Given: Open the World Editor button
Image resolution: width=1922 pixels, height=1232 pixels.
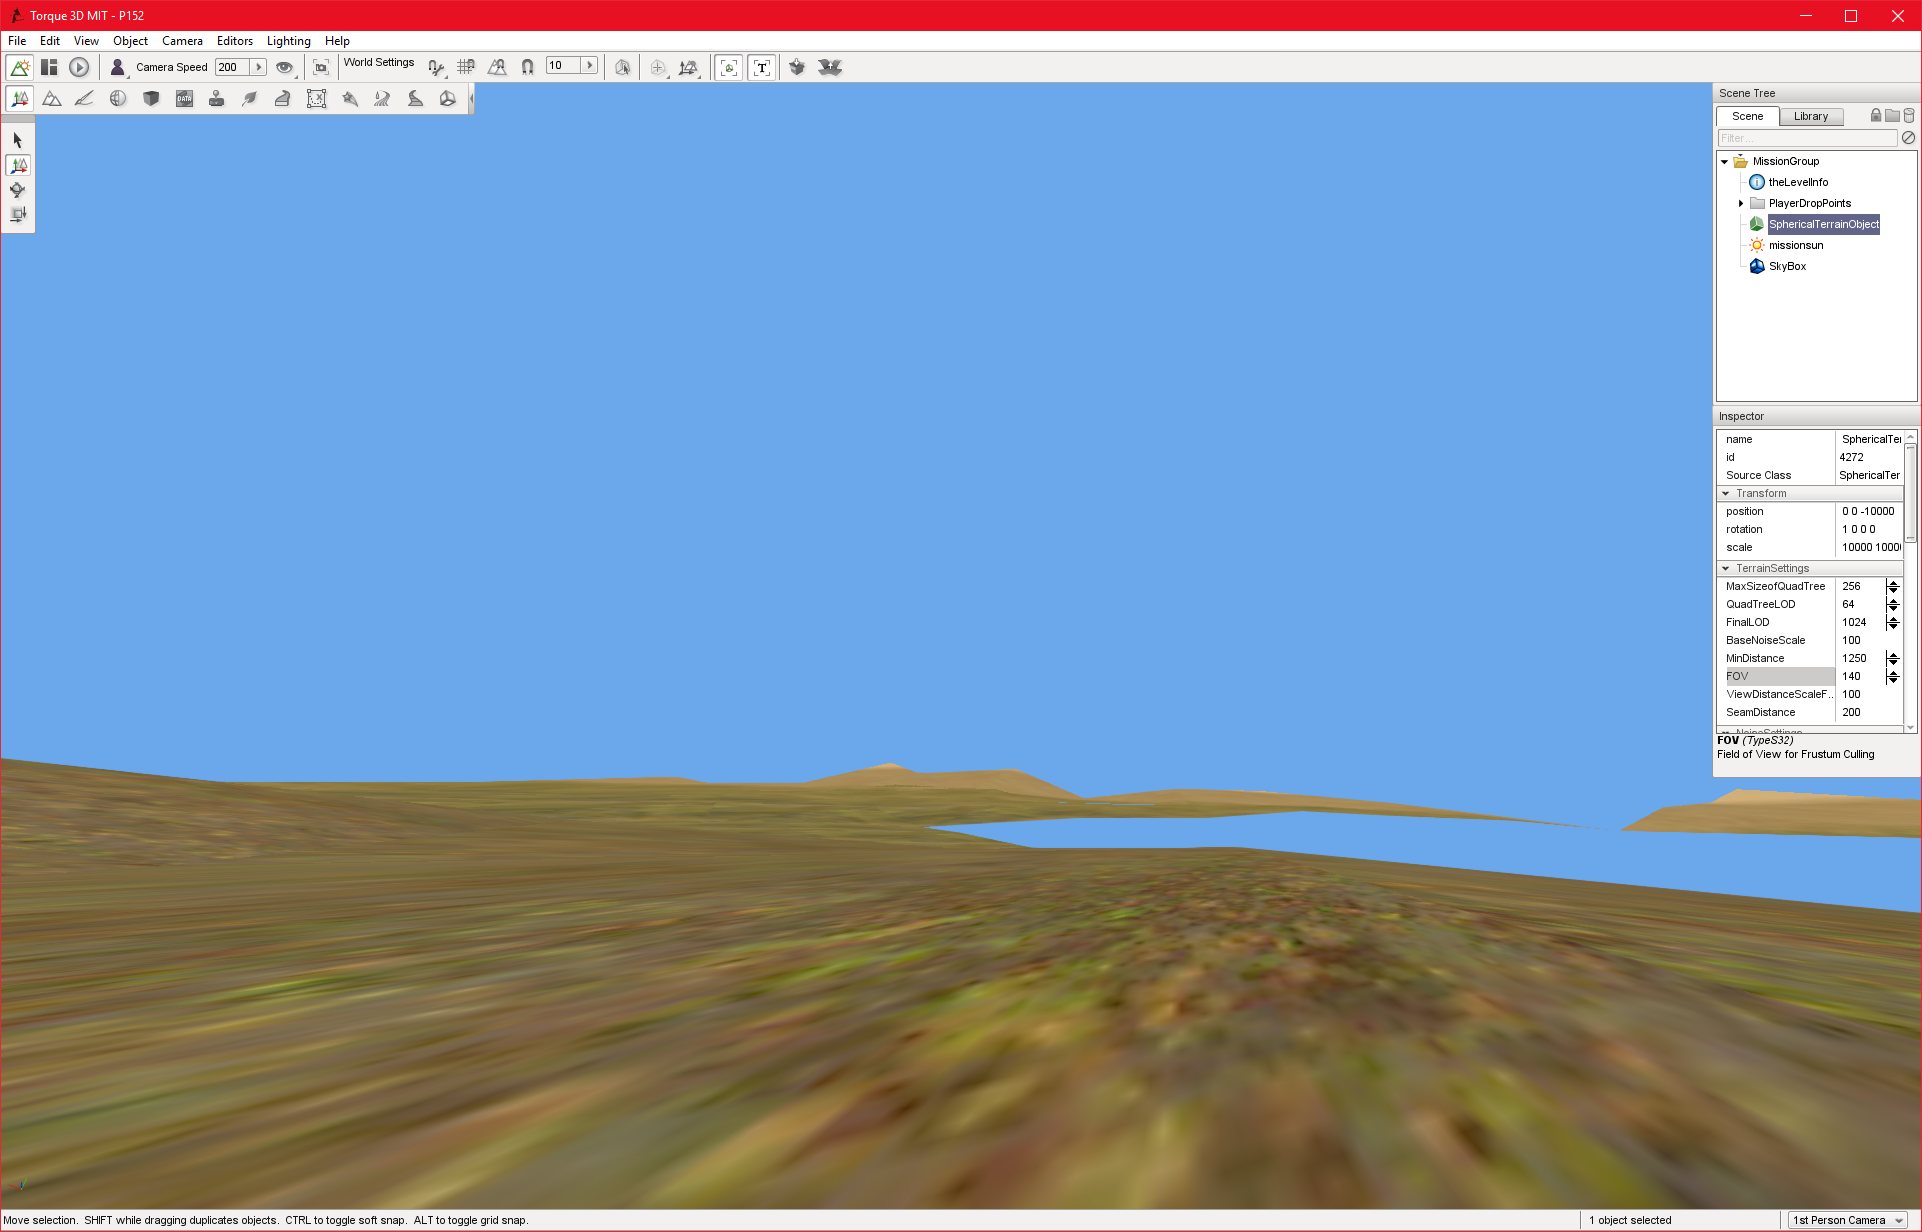Looking at the screenshot, I should 19,67.
